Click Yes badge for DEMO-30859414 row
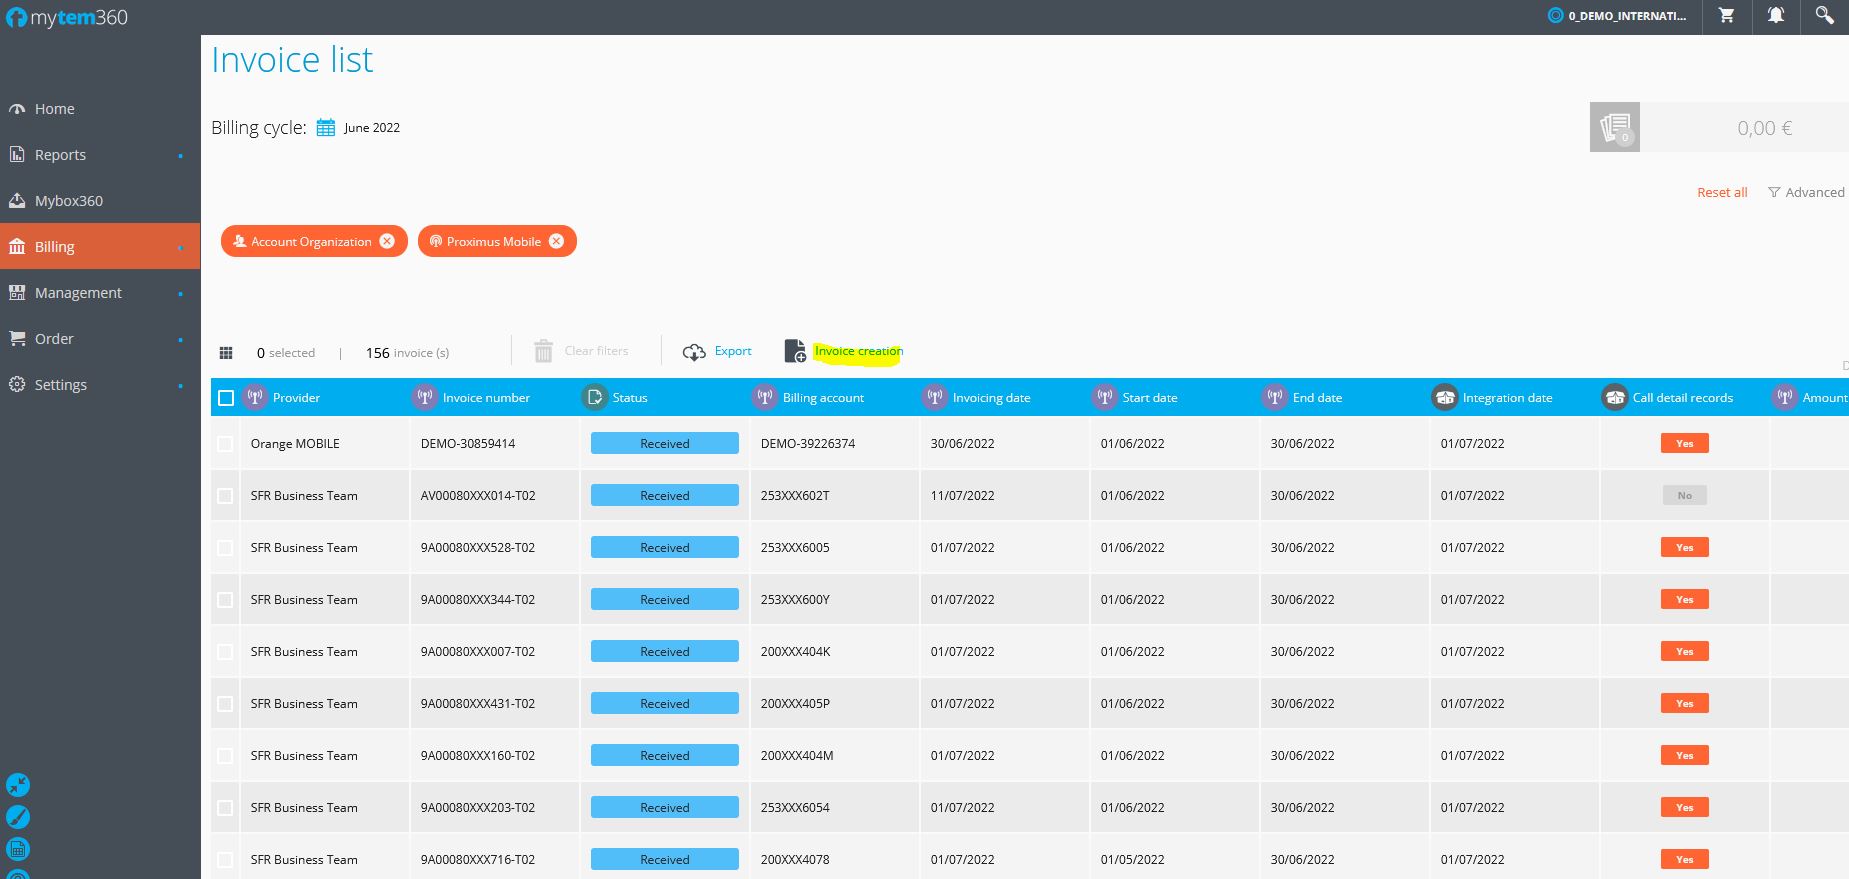This screenshot has height=879, width=1849. (x=1685, y=443)
